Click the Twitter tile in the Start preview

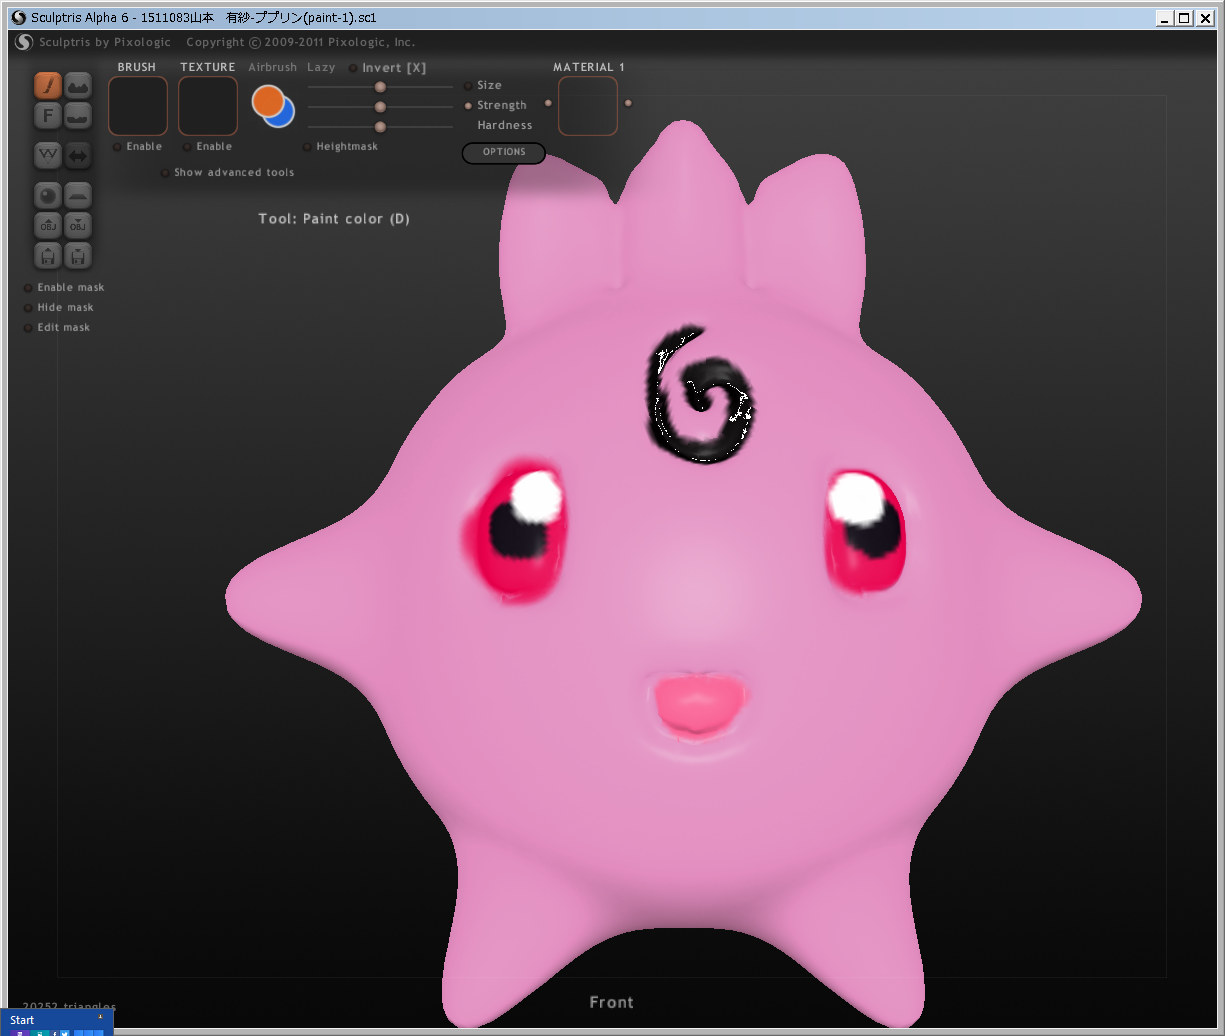(x=65, y=1033)
